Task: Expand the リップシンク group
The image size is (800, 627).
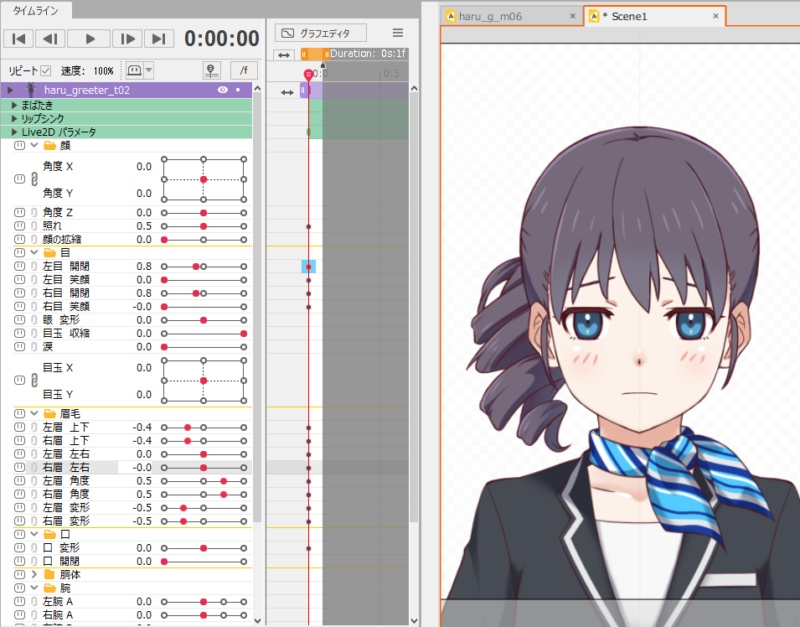Action: coord(14,118)
